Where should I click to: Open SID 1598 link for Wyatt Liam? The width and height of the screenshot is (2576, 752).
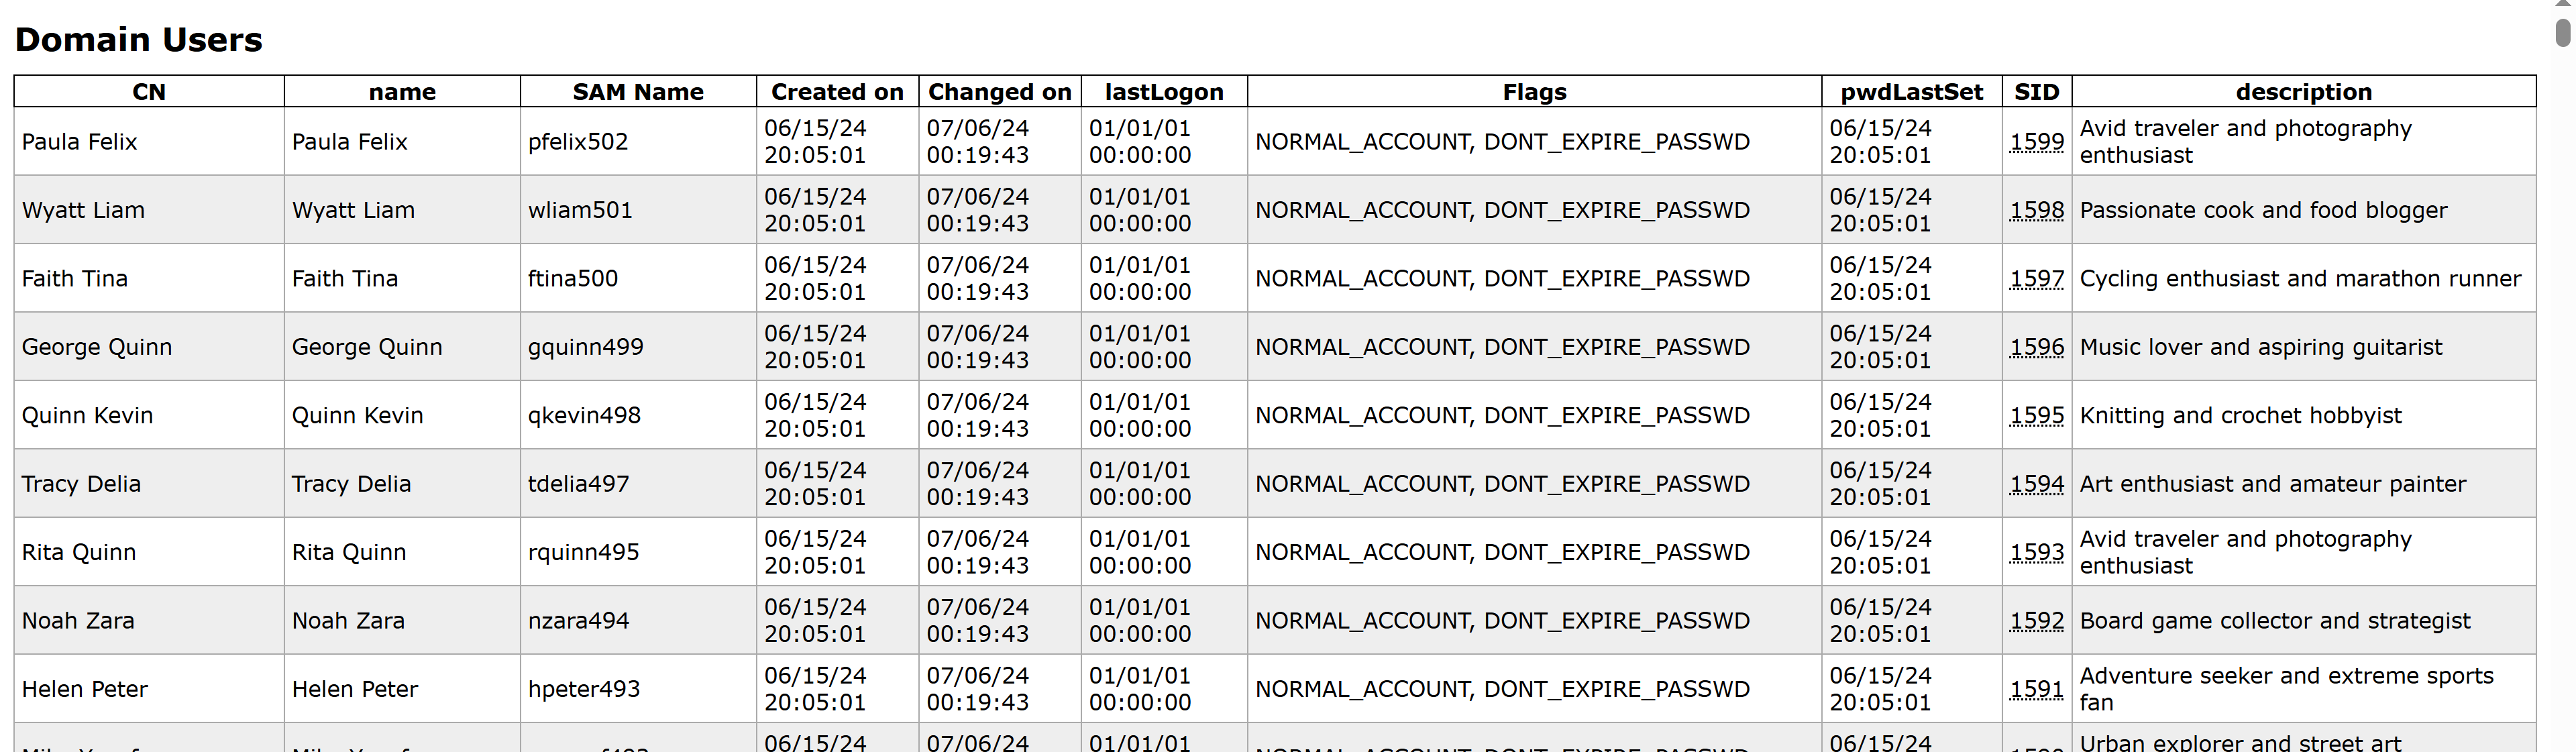(x=2036, y=210)
